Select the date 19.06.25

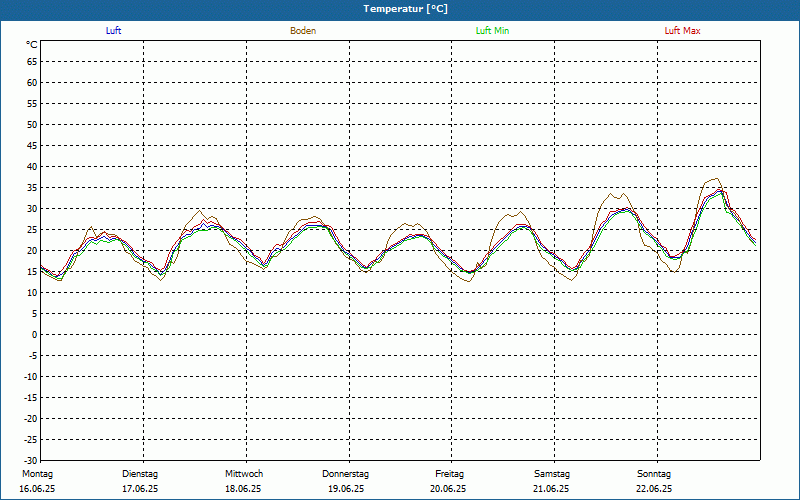[x=346, y=489]
